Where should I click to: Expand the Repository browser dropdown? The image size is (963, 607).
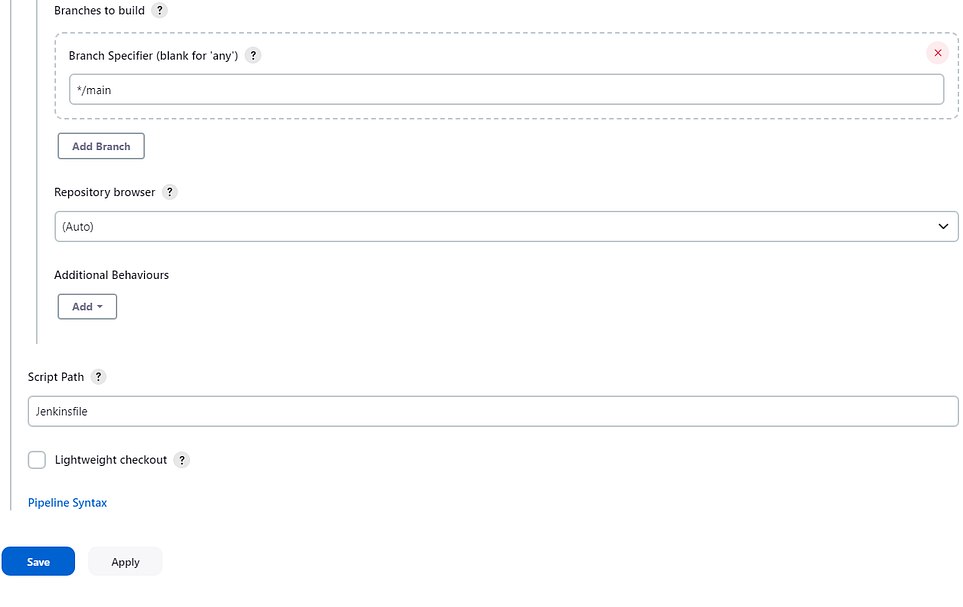tap(506, 227)
